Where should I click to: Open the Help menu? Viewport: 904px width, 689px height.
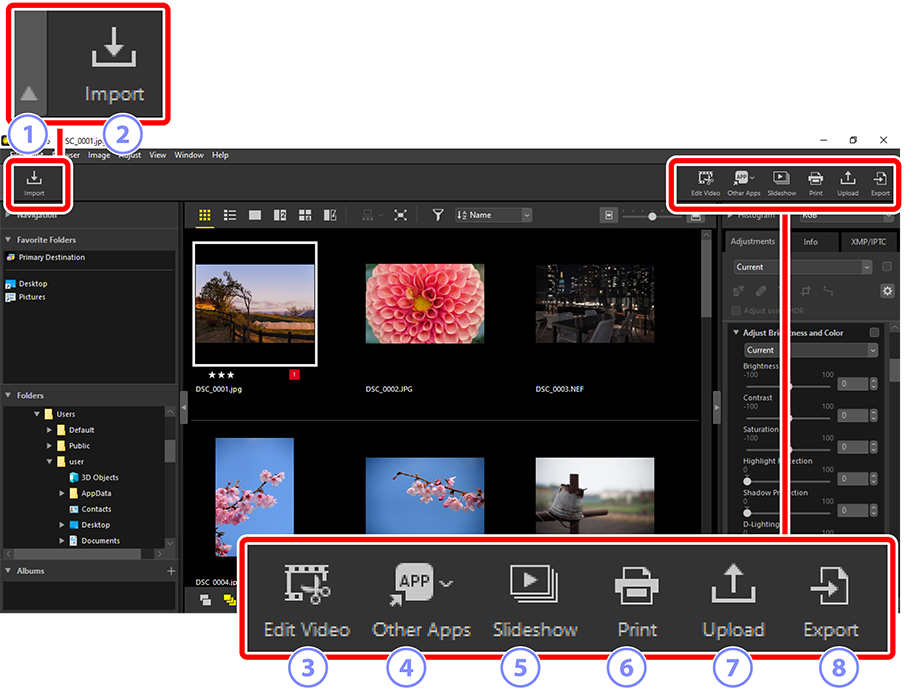(x=220, y=155)
